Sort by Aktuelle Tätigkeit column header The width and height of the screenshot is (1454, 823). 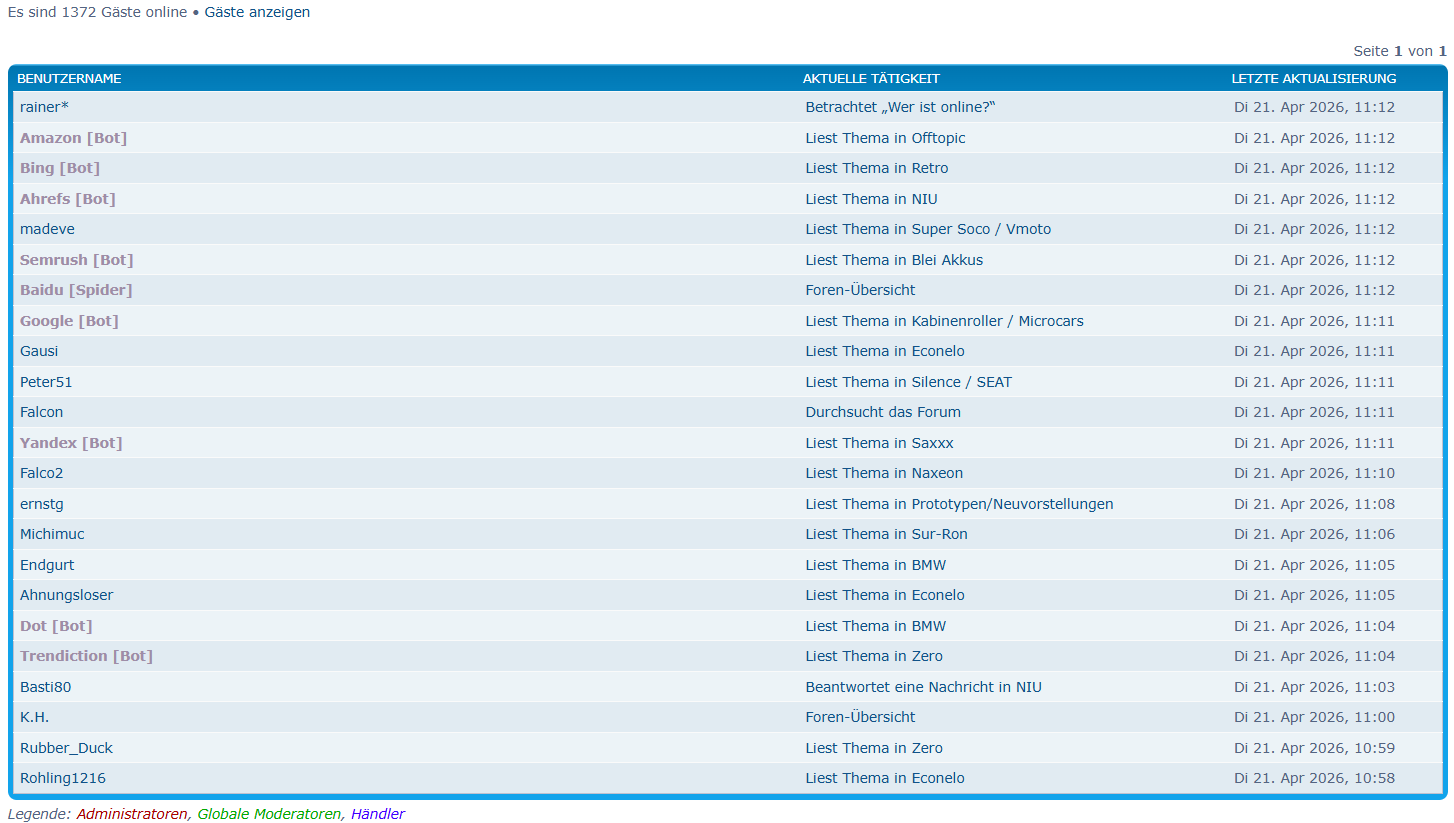870,78
